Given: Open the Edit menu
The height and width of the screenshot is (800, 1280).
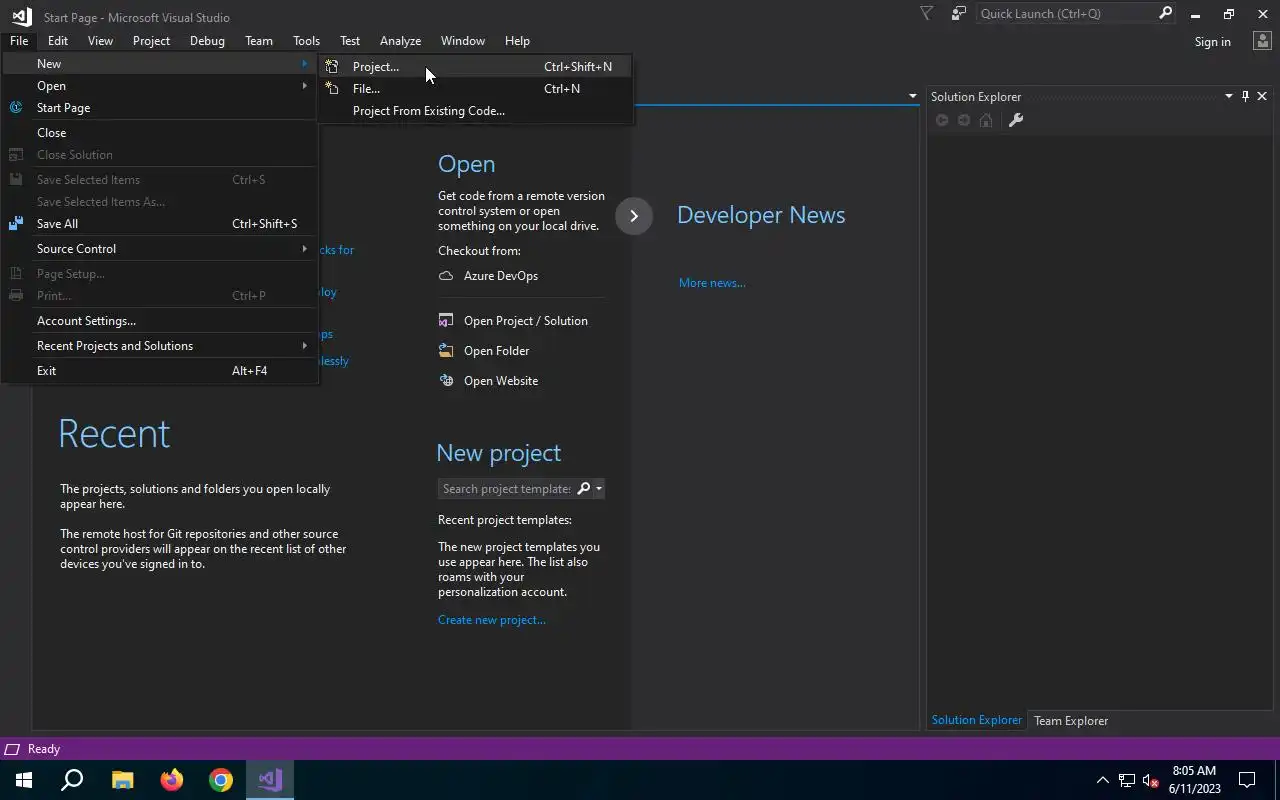Looking at the screenshot, I should (x=58, y=41).
